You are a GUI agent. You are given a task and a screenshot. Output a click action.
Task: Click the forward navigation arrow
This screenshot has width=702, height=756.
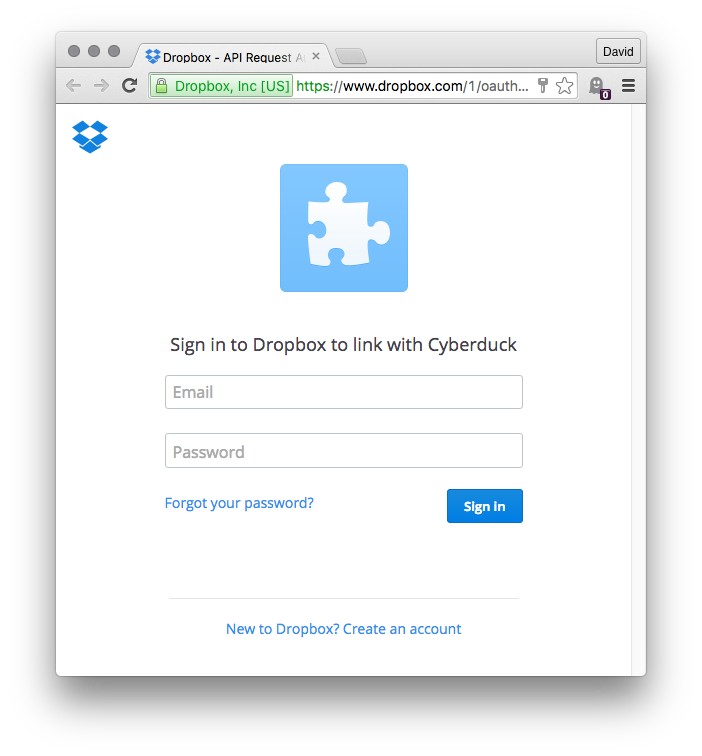(101, 86)
